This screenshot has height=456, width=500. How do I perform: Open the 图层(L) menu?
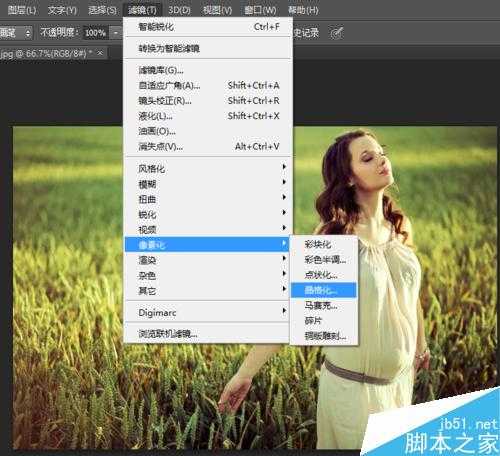[22, 10]
